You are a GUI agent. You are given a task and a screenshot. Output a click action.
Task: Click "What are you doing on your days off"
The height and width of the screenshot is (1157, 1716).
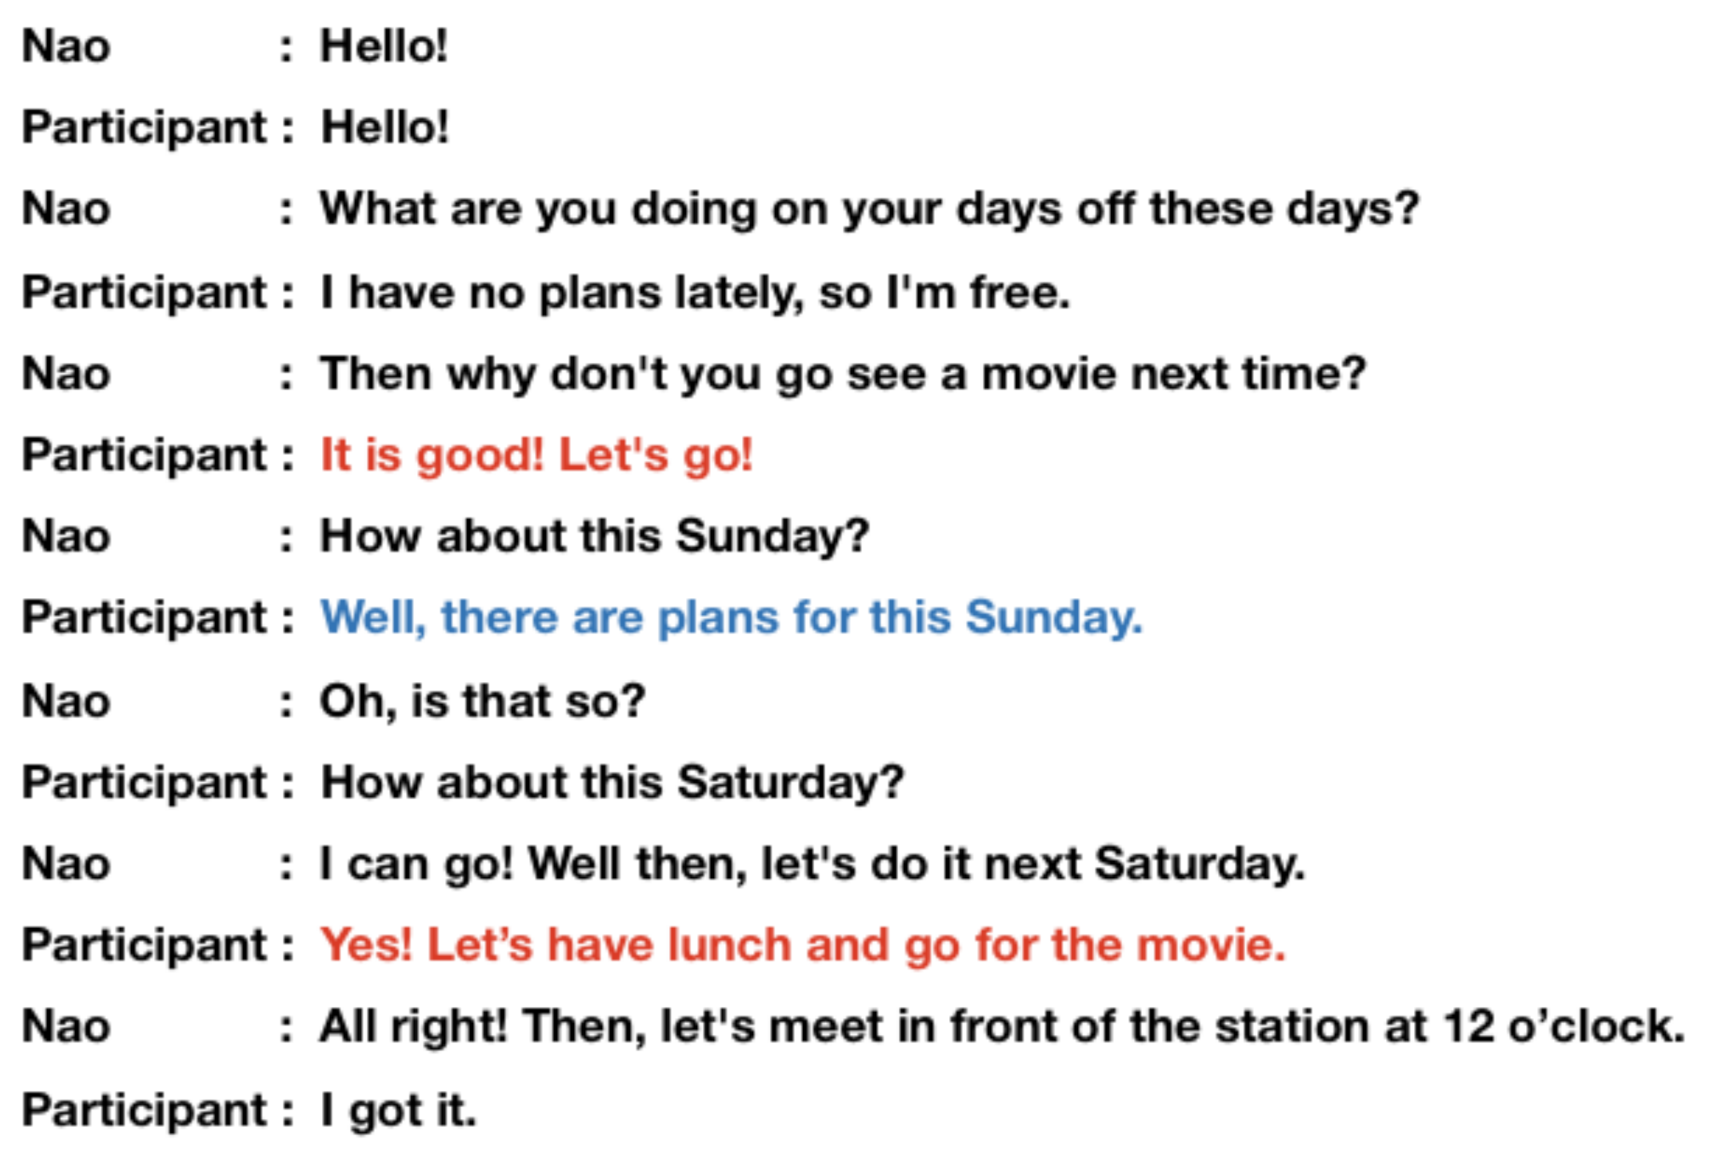[868, 209]
